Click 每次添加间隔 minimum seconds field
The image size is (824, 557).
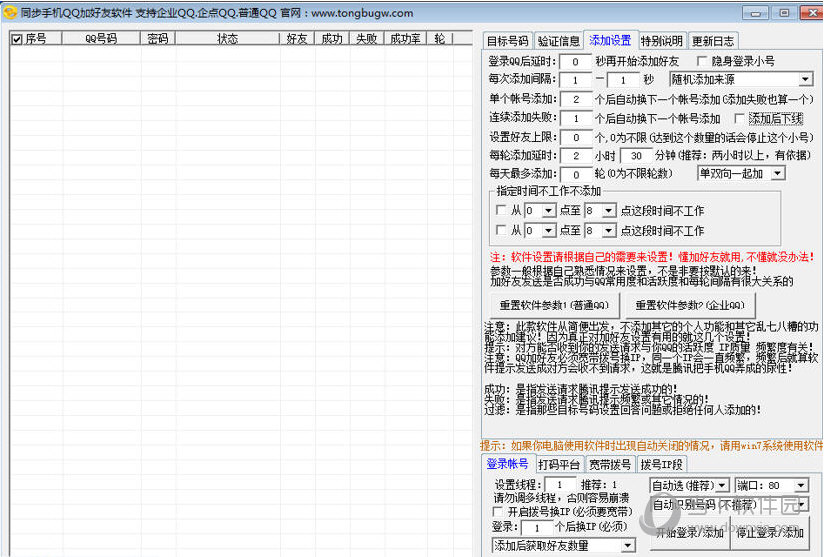click(x=575, y=80)
